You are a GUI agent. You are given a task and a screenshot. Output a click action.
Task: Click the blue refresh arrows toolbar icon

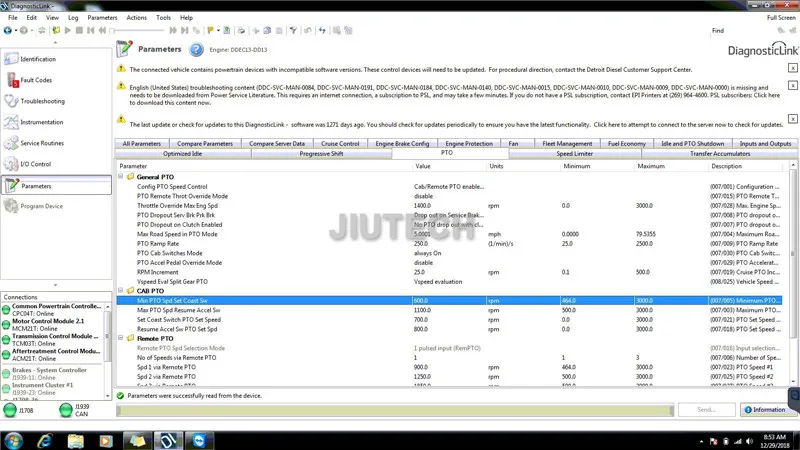coord(322,31)
